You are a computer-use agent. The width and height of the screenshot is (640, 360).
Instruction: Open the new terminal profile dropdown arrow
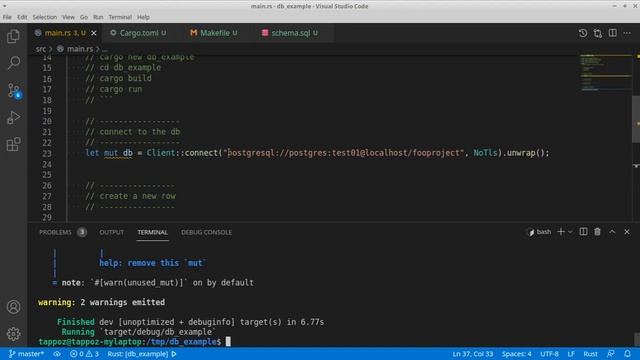pyautogui.click(x=570, y=232)
